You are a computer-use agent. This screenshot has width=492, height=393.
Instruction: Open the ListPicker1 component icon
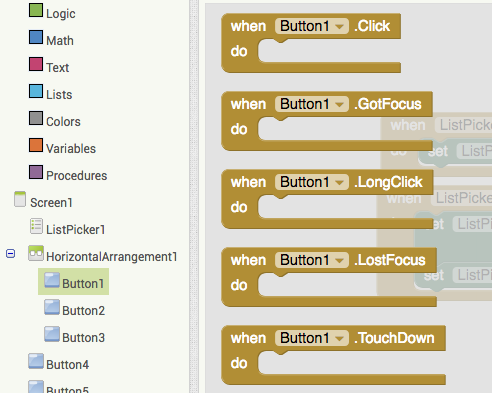(x=36, y=226)
